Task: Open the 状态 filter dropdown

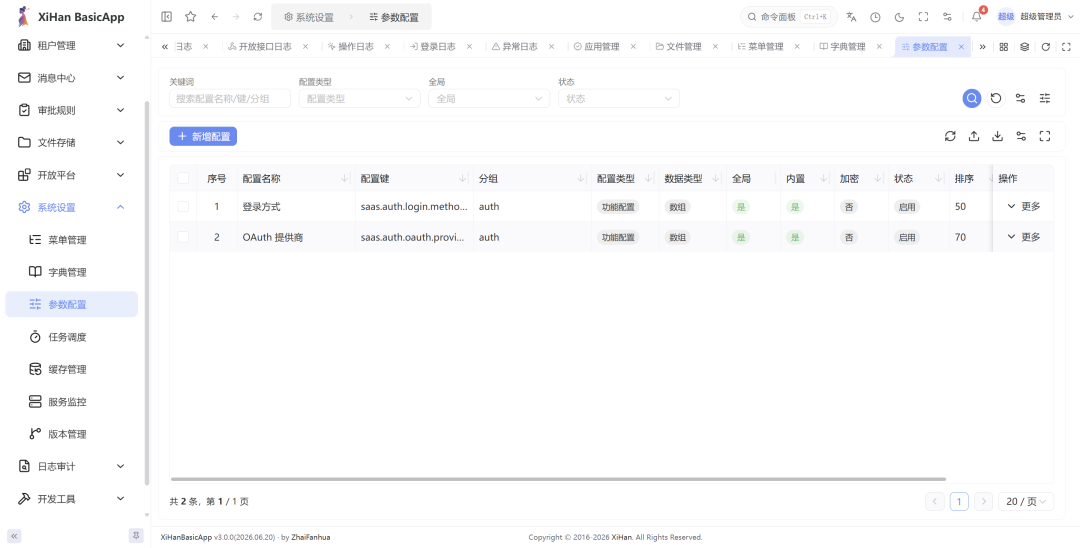Action: [x=619, y=98]
